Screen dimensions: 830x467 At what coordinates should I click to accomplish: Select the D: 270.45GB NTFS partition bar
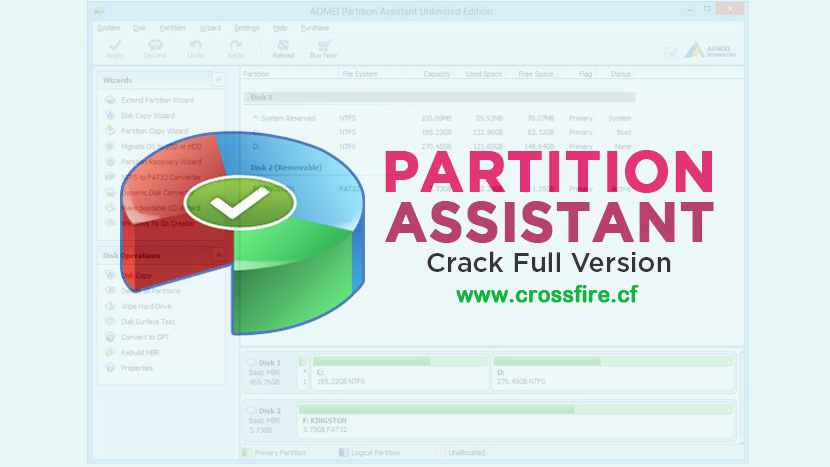click(613, 372)
